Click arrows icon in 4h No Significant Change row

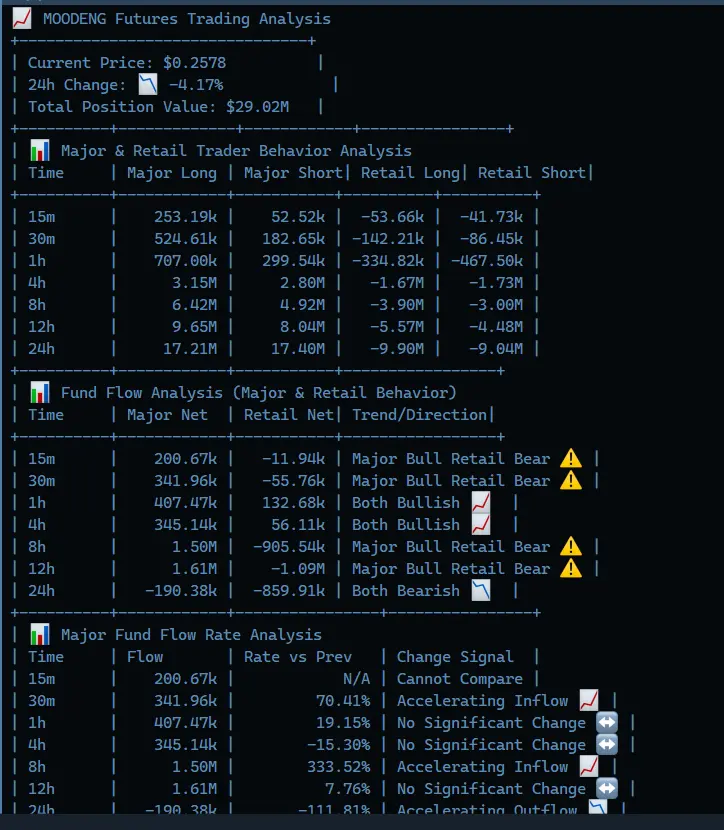[x=607, y=744]
